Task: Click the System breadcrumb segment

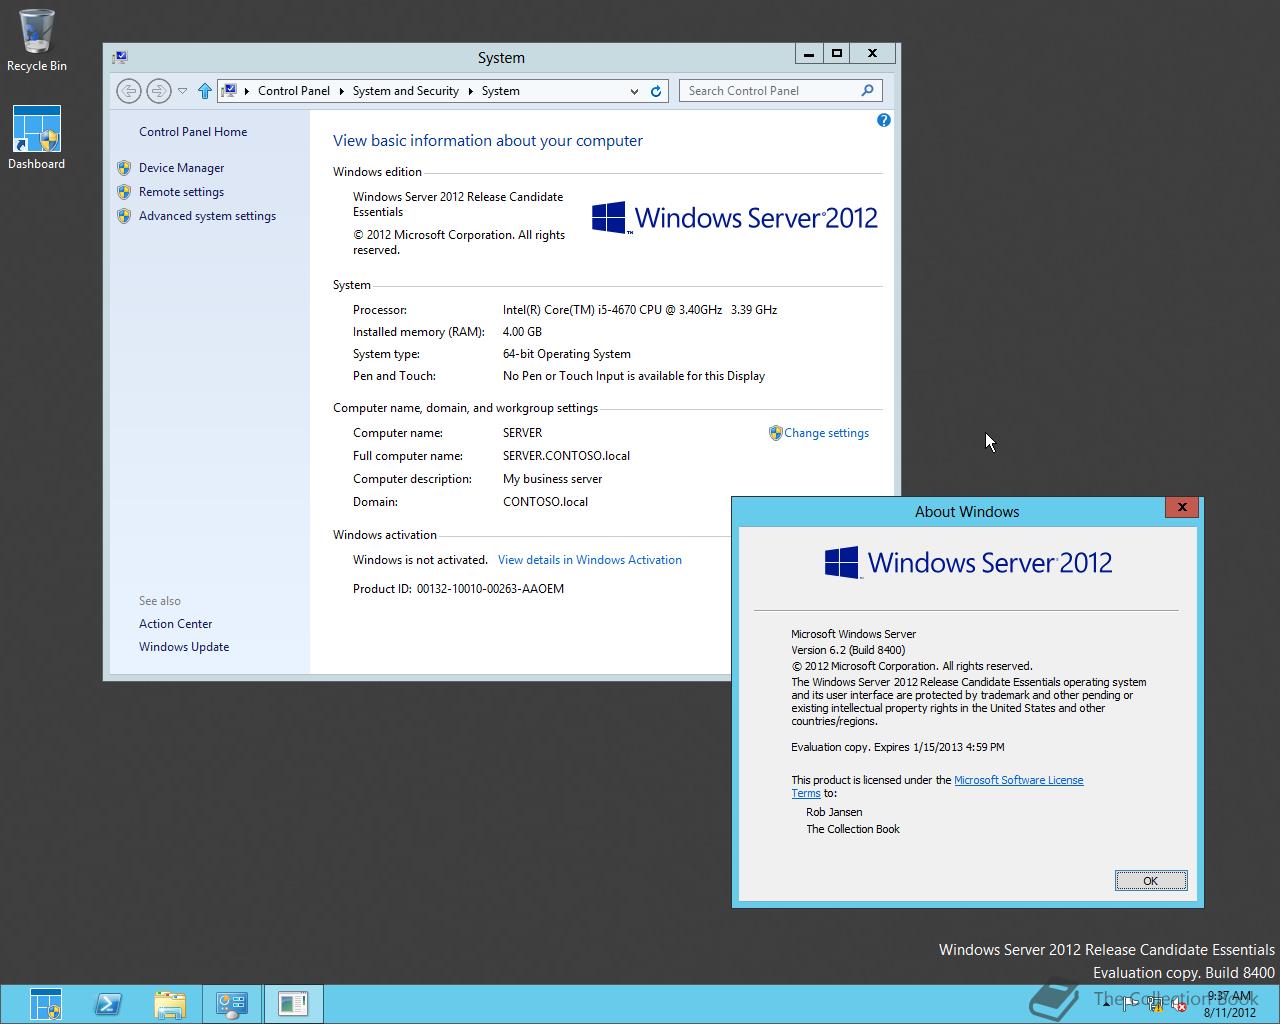Action: point(500,91)
